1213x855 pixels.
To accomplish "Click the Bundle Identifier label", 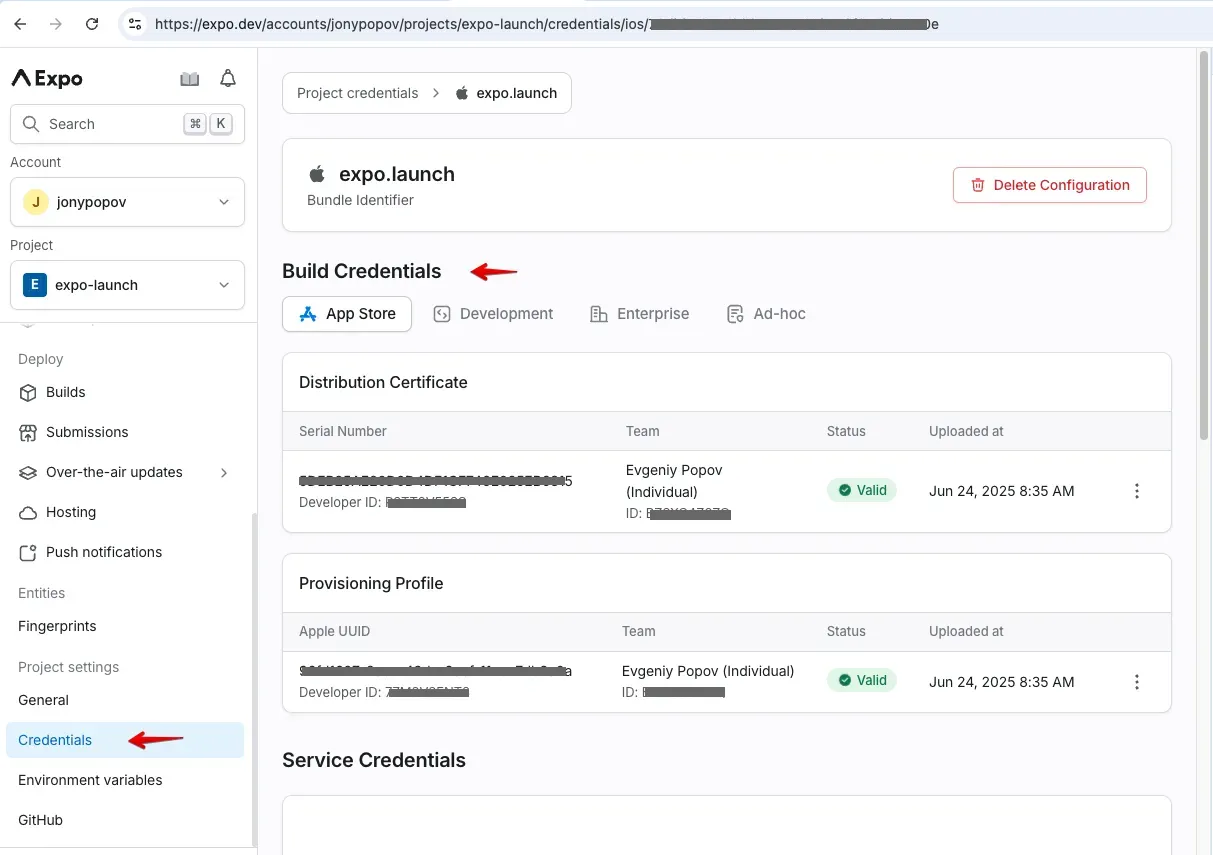I will [360, 200].
